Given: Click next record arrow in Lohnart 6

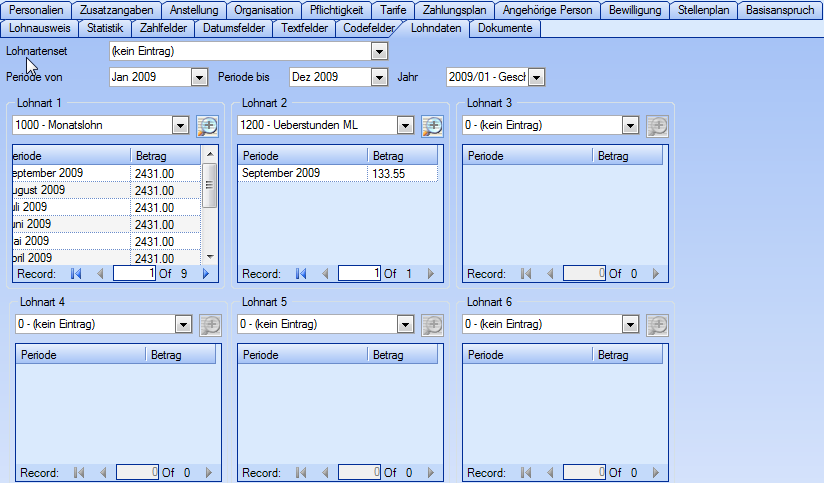Looking at the screenshot, I should pyautogui.click(x=656, y=472).
